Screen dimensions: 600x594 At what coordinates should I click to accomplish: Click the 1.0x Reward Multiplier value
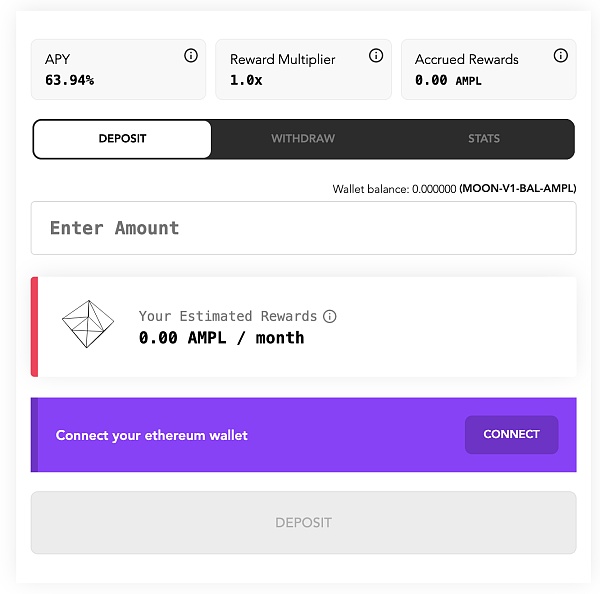click(246, 80)
